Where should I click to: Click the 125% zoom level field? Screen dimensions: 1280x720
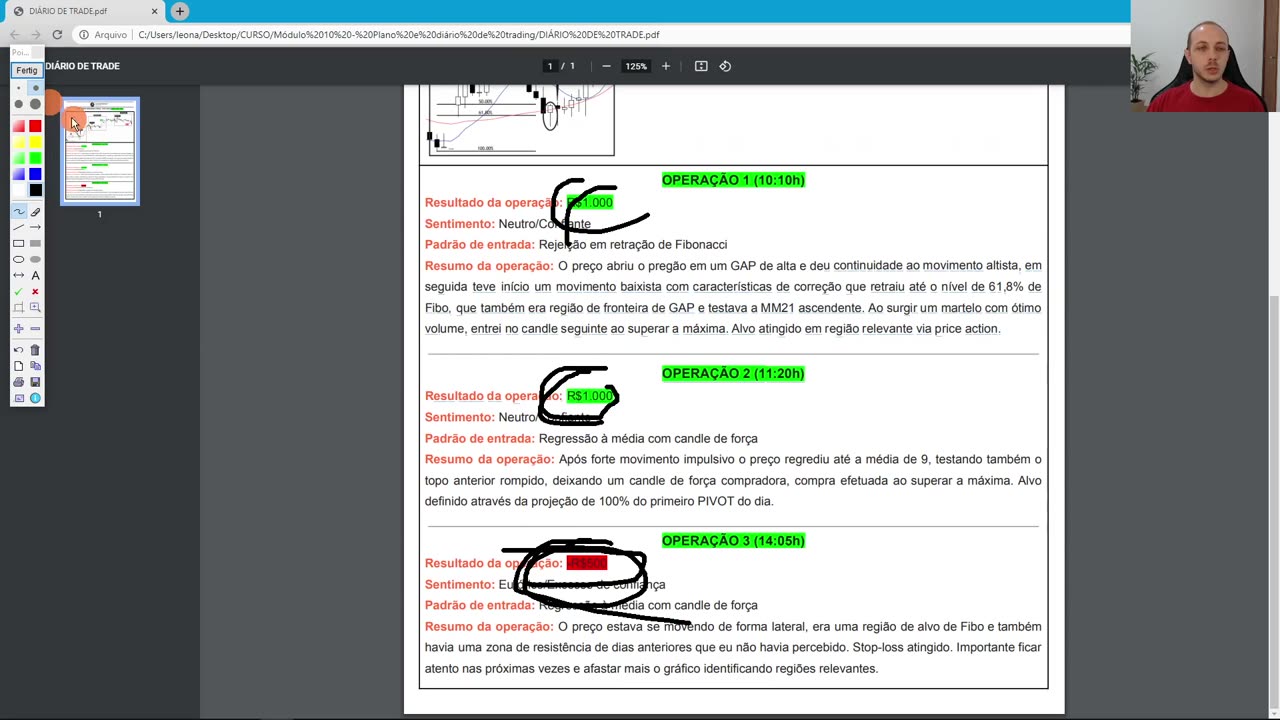point(636,66)
